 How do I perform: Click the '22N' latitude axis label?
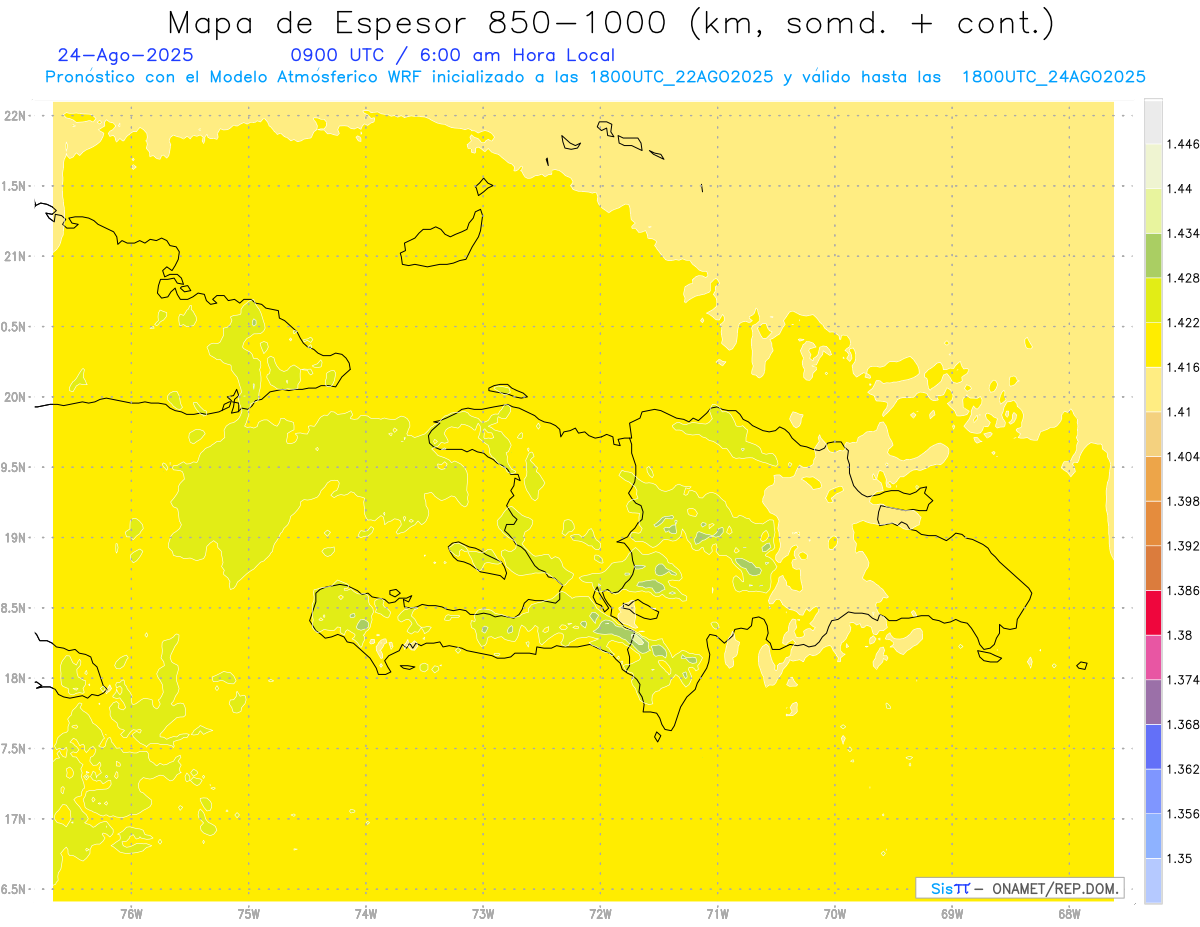pyautogui.click(x=15, y=116)
